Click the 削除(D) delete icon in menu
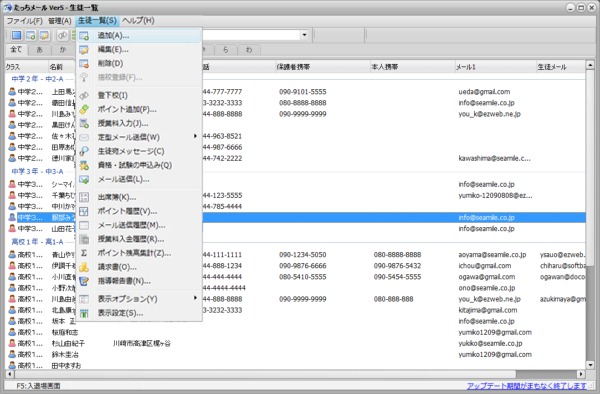600x394 pixels. pos(84,63)
